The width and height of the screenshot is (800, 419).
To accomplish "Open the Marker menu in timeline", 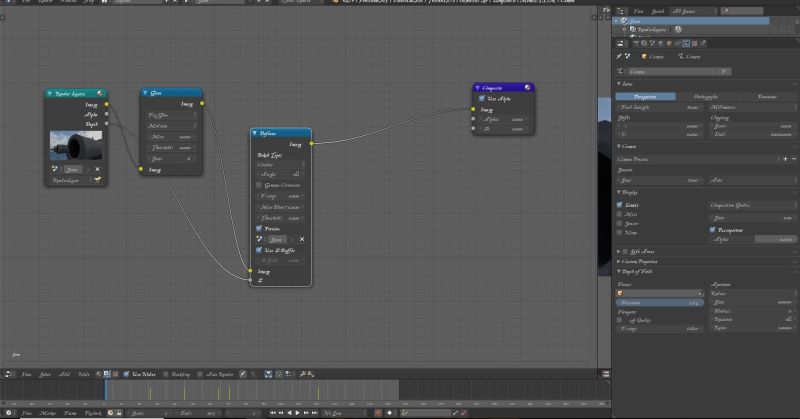I will click(x=47, y=413).
